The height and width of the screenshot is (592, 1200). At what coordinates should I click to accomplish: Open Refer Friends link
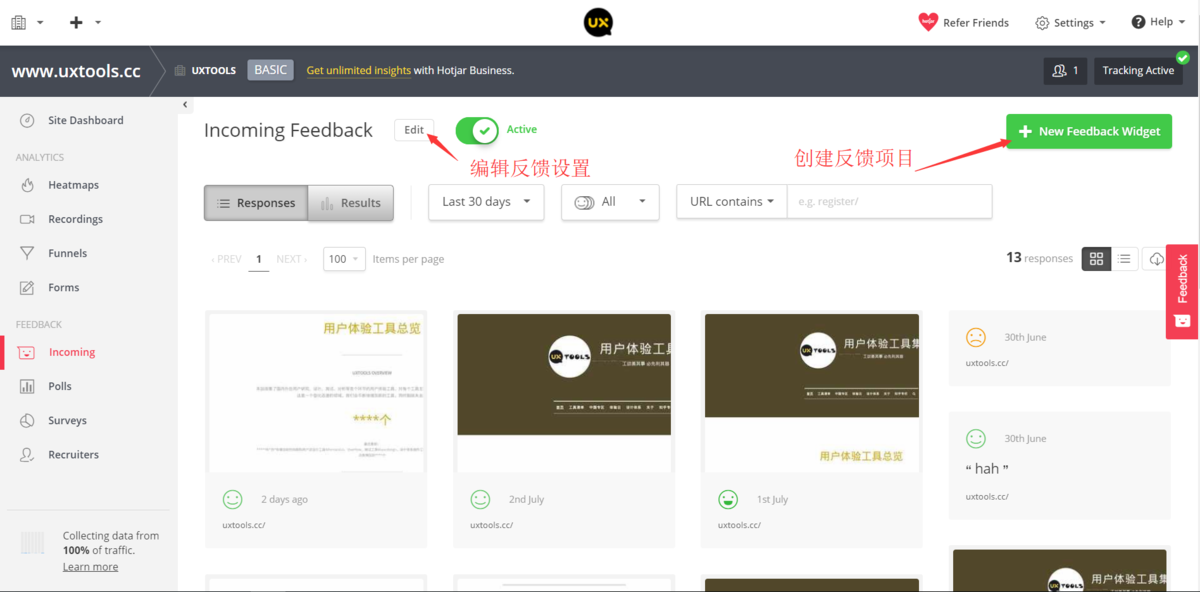[975, 23]
